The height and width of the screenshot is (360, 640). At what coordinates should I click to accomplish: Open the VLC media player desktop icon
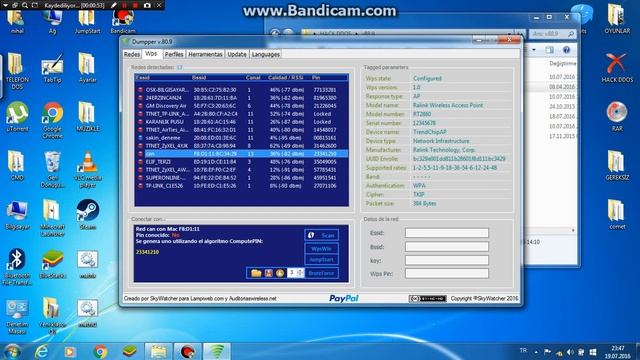[x=88, y=169]
